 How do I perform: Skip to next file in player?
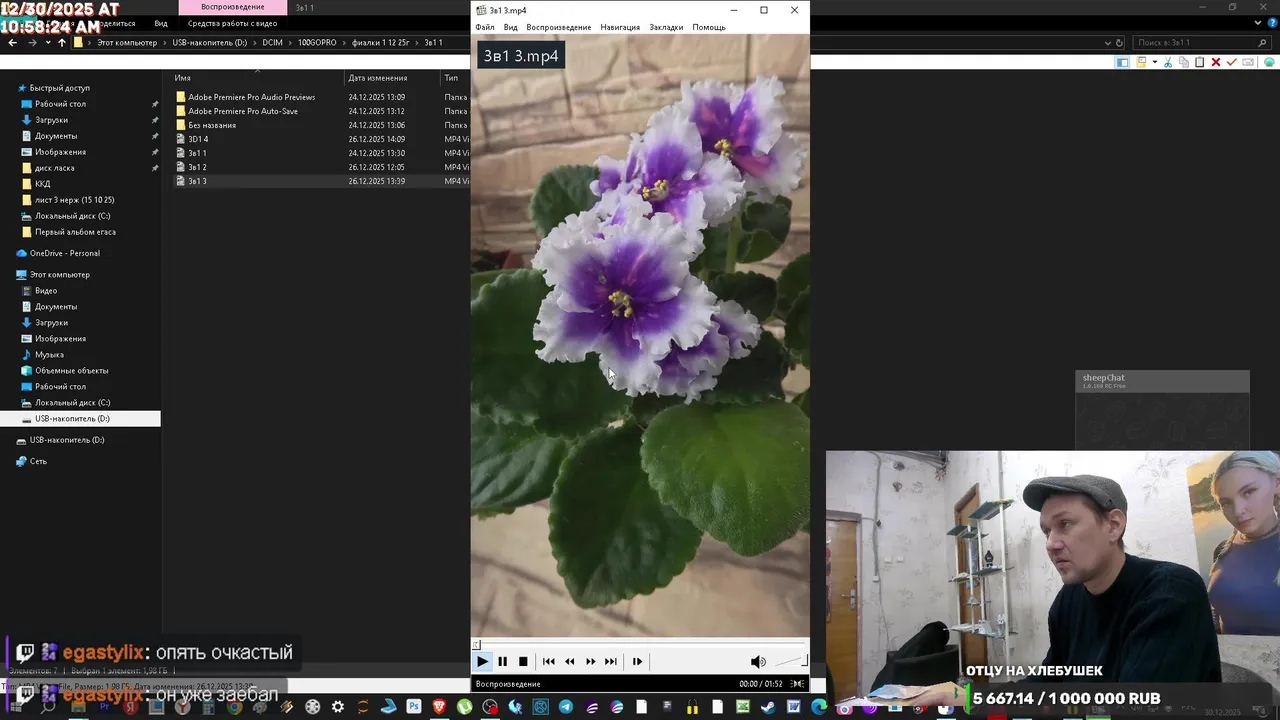(610, 661)
